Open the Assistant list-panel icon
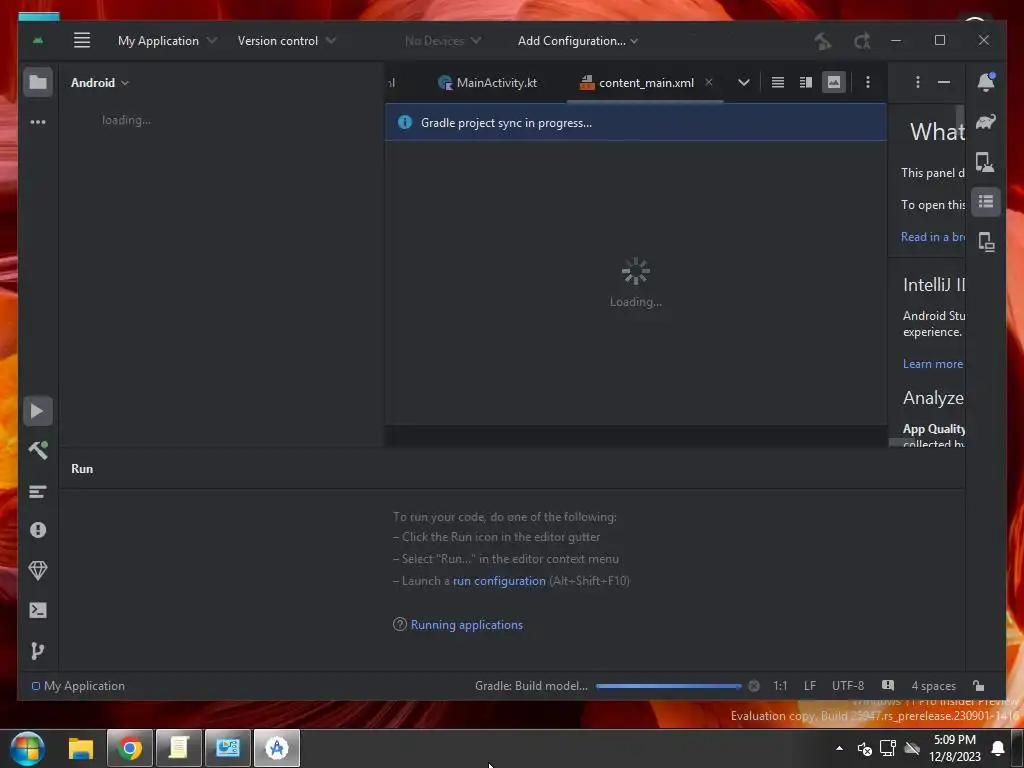Viewport: 1024px width, 768px height. tap(986, 202)
